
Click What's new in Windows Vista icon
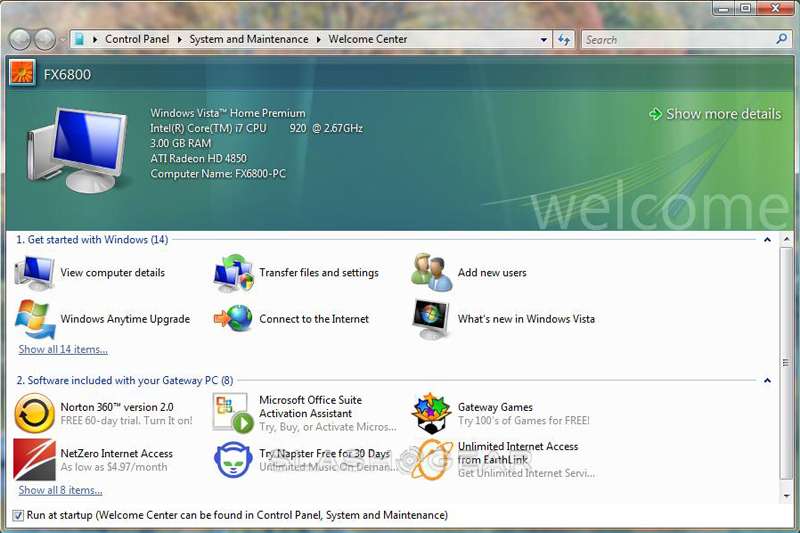coord(432,319)
